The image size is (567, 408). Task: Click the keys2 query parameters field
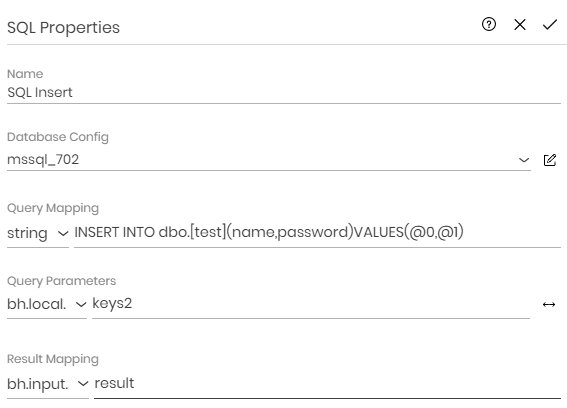click(311, 304)
